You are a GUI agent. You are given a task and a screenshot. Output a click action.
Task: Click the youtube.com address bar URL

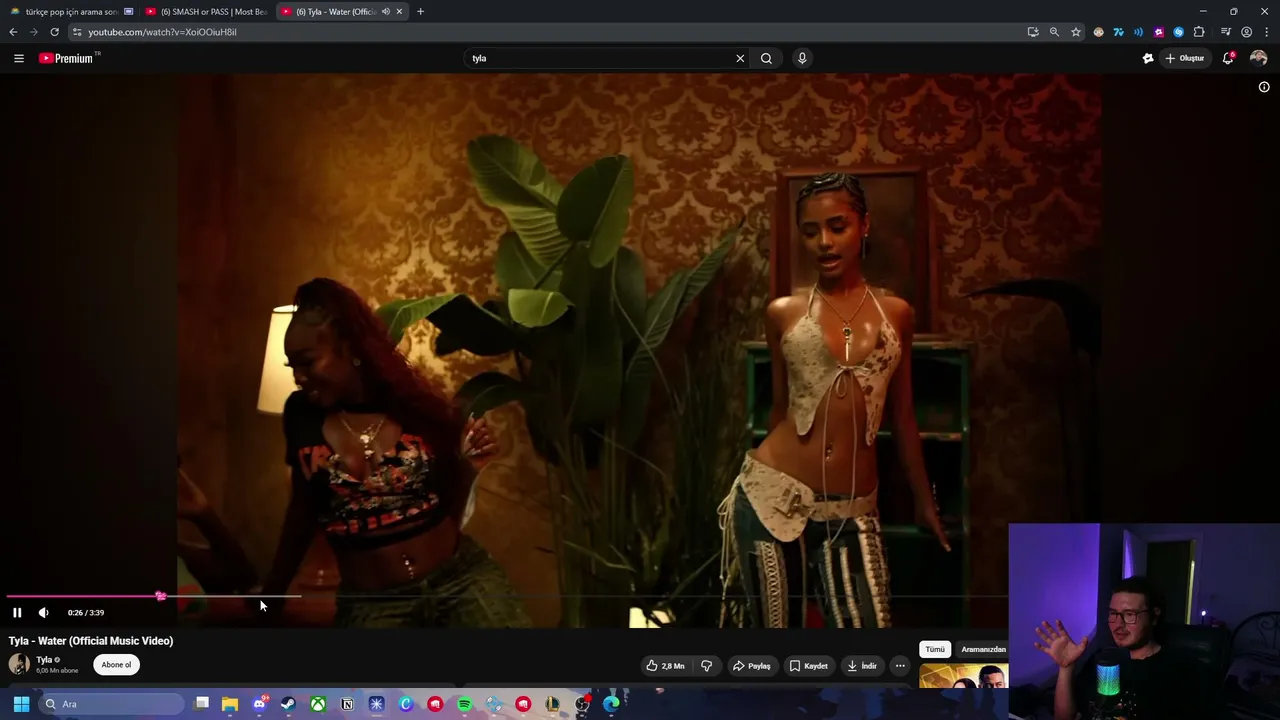tap(162, 32)
